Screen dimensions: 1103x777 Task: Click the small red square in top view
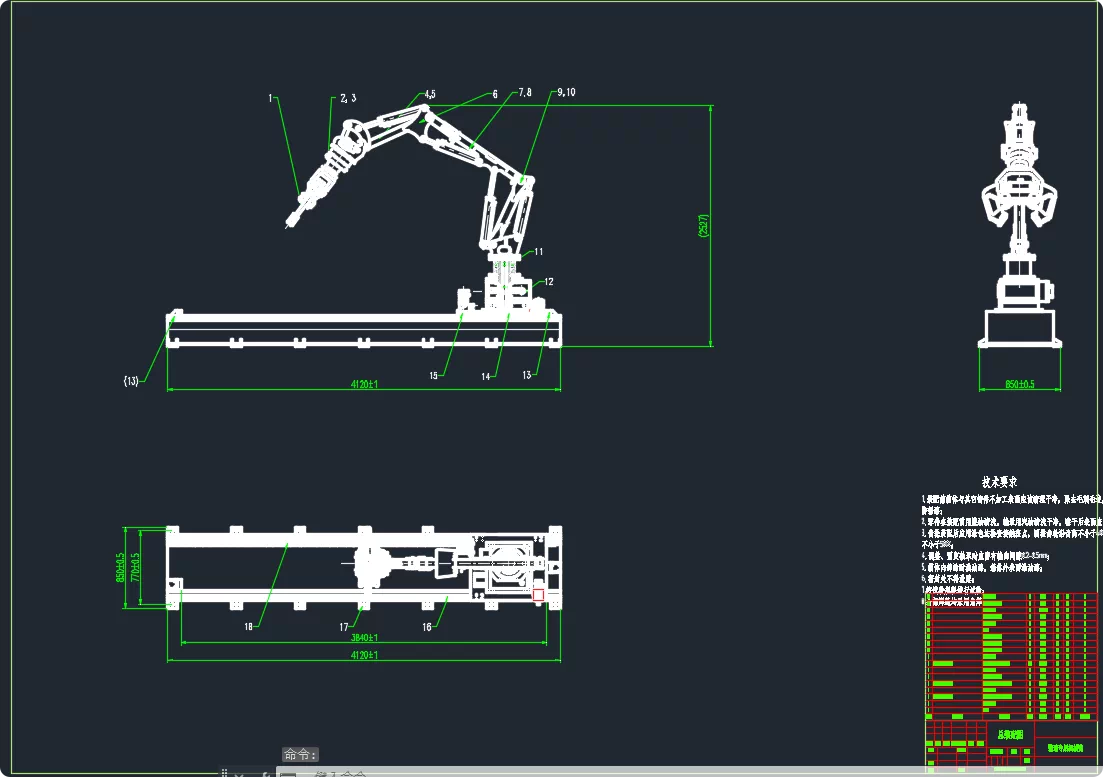(x=538, y=595)
